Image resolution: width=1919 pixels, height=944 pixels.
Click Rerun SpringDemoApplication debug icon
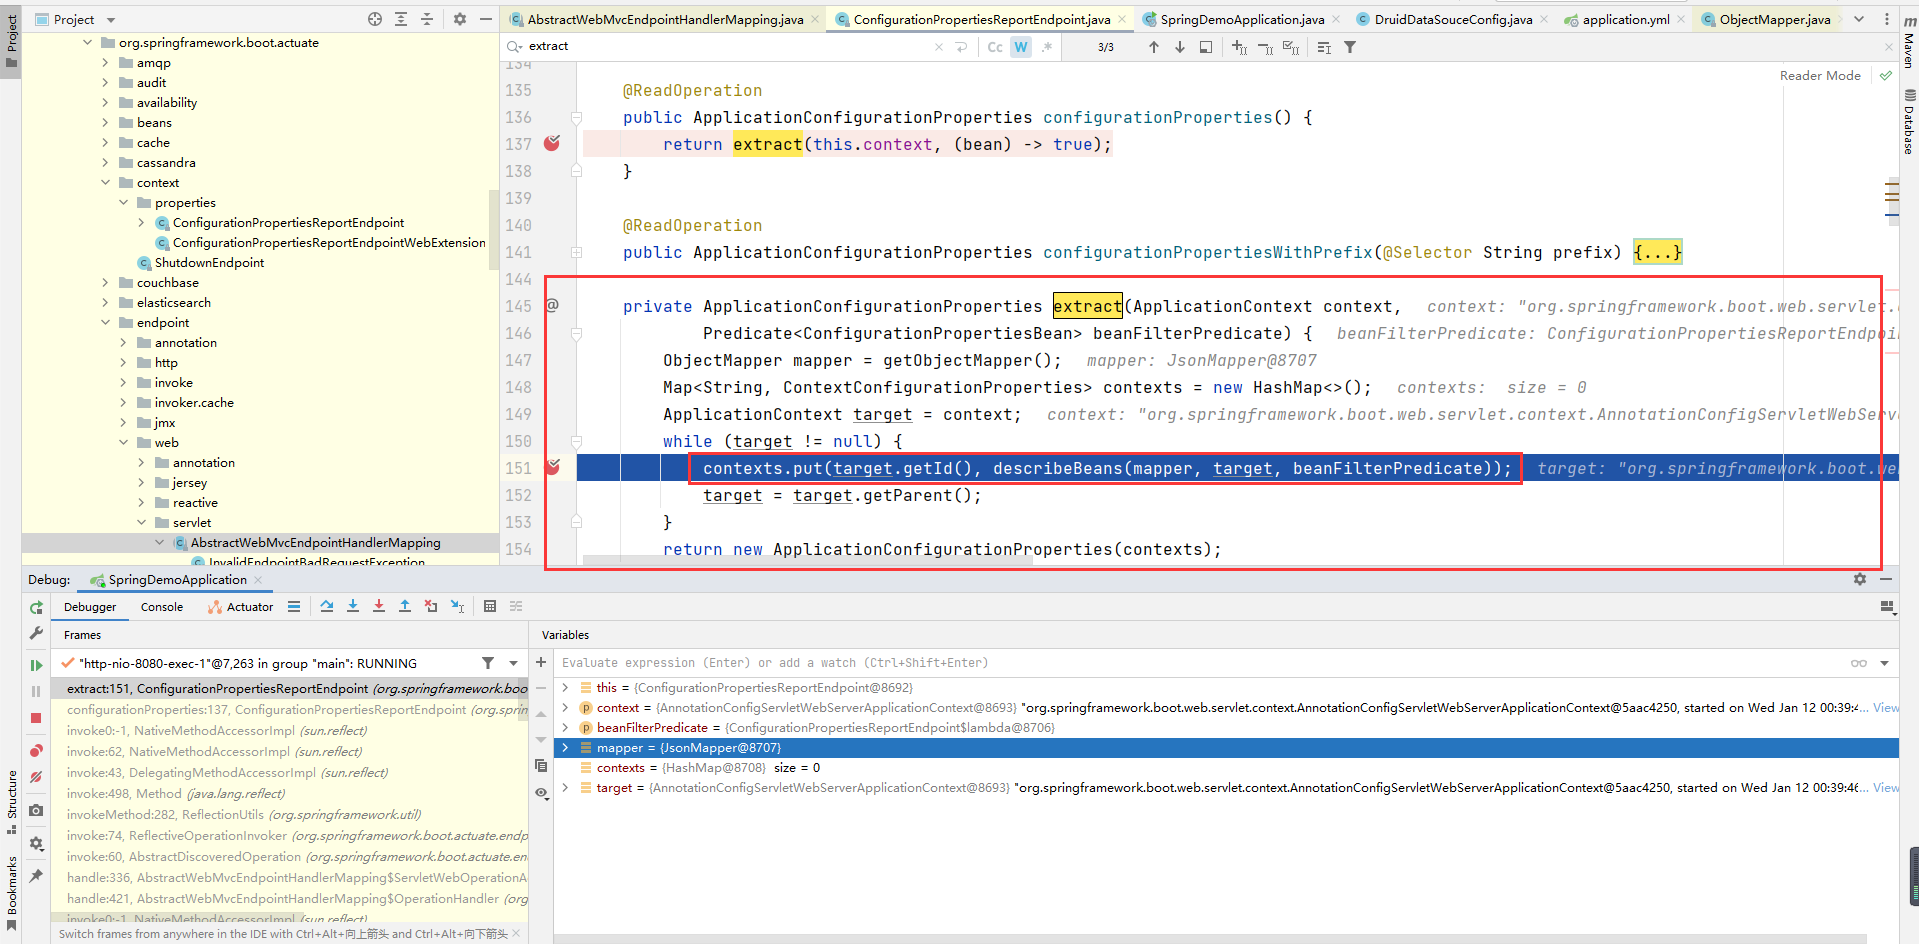36,607
